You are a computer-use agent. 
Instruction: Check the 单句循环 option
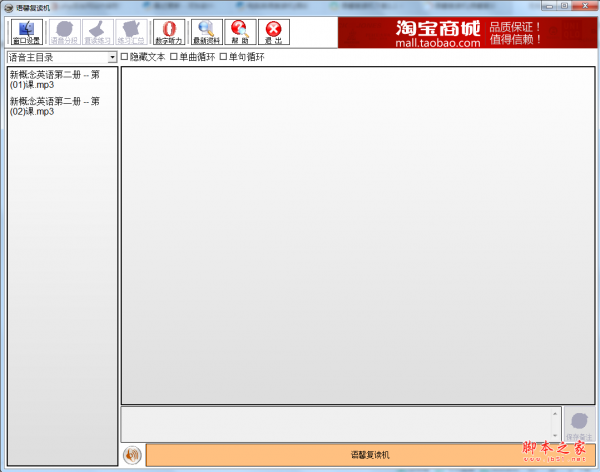coord(223,57)
